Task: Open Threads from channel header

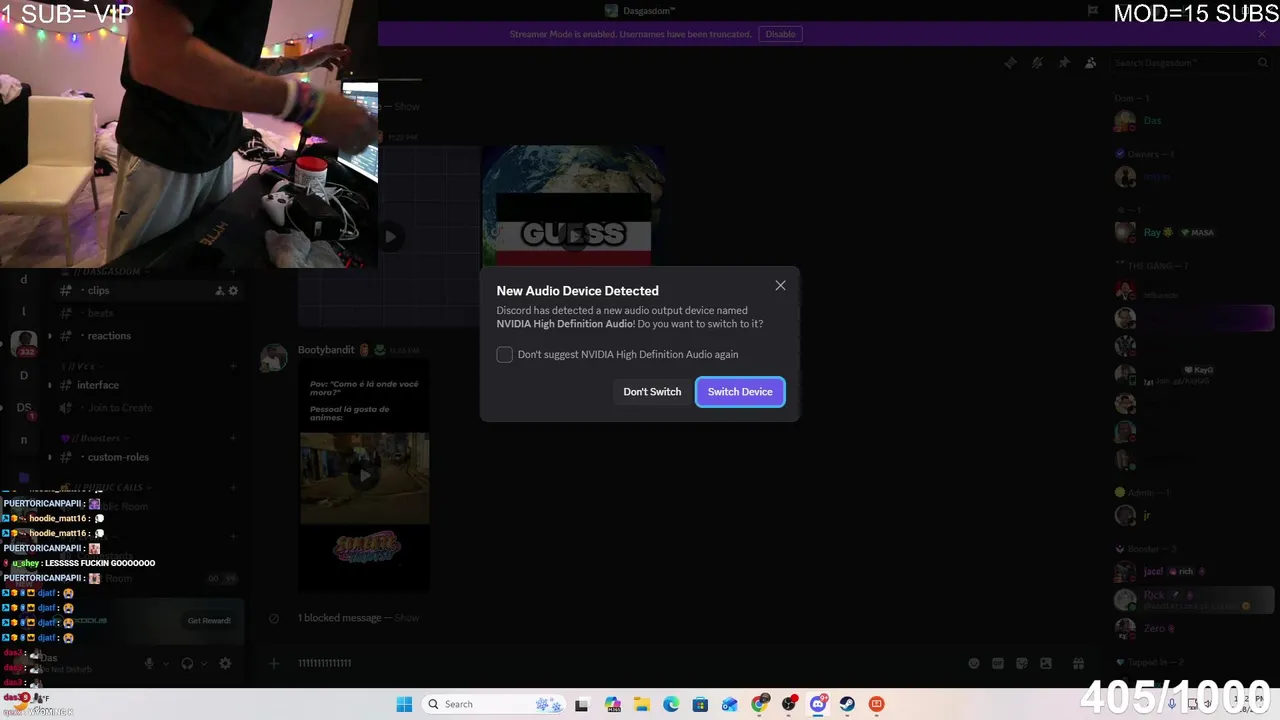Action: (1010, 63)
